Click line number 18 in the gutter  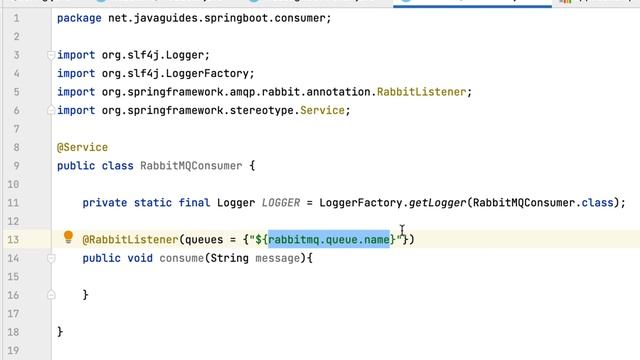13,332
